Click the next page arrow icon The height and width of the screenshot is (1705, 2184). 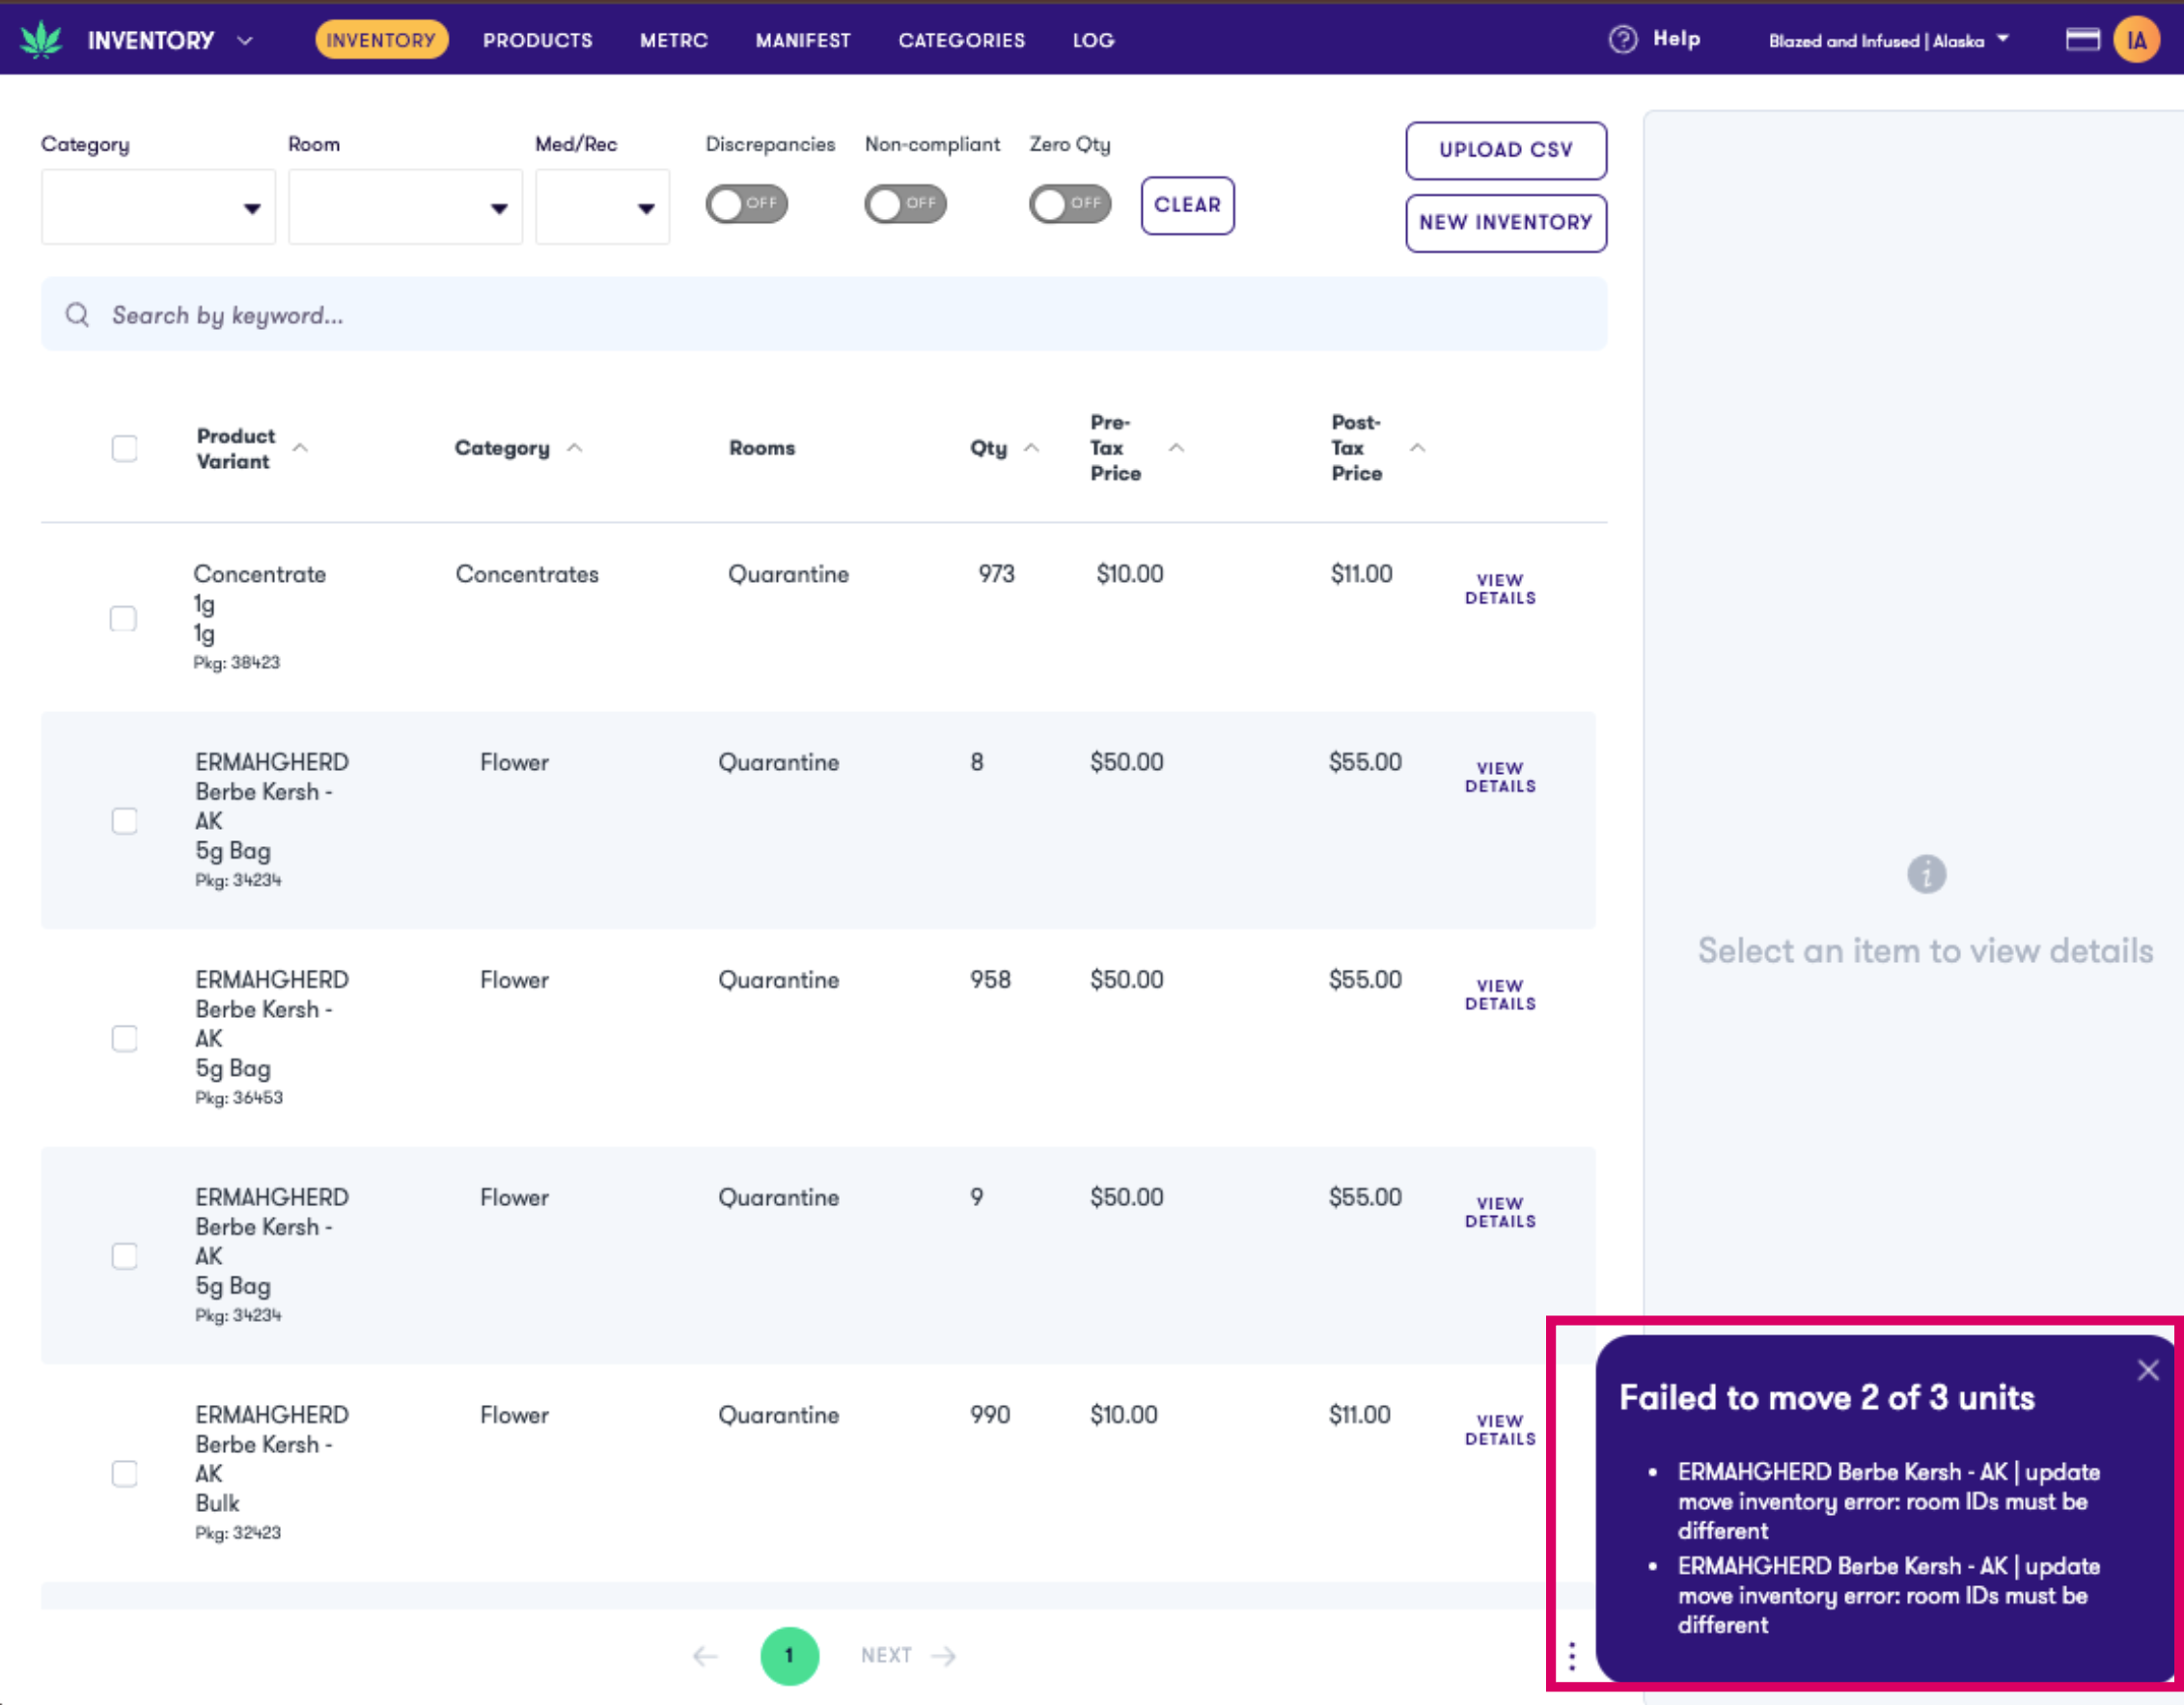point(941,1656)
